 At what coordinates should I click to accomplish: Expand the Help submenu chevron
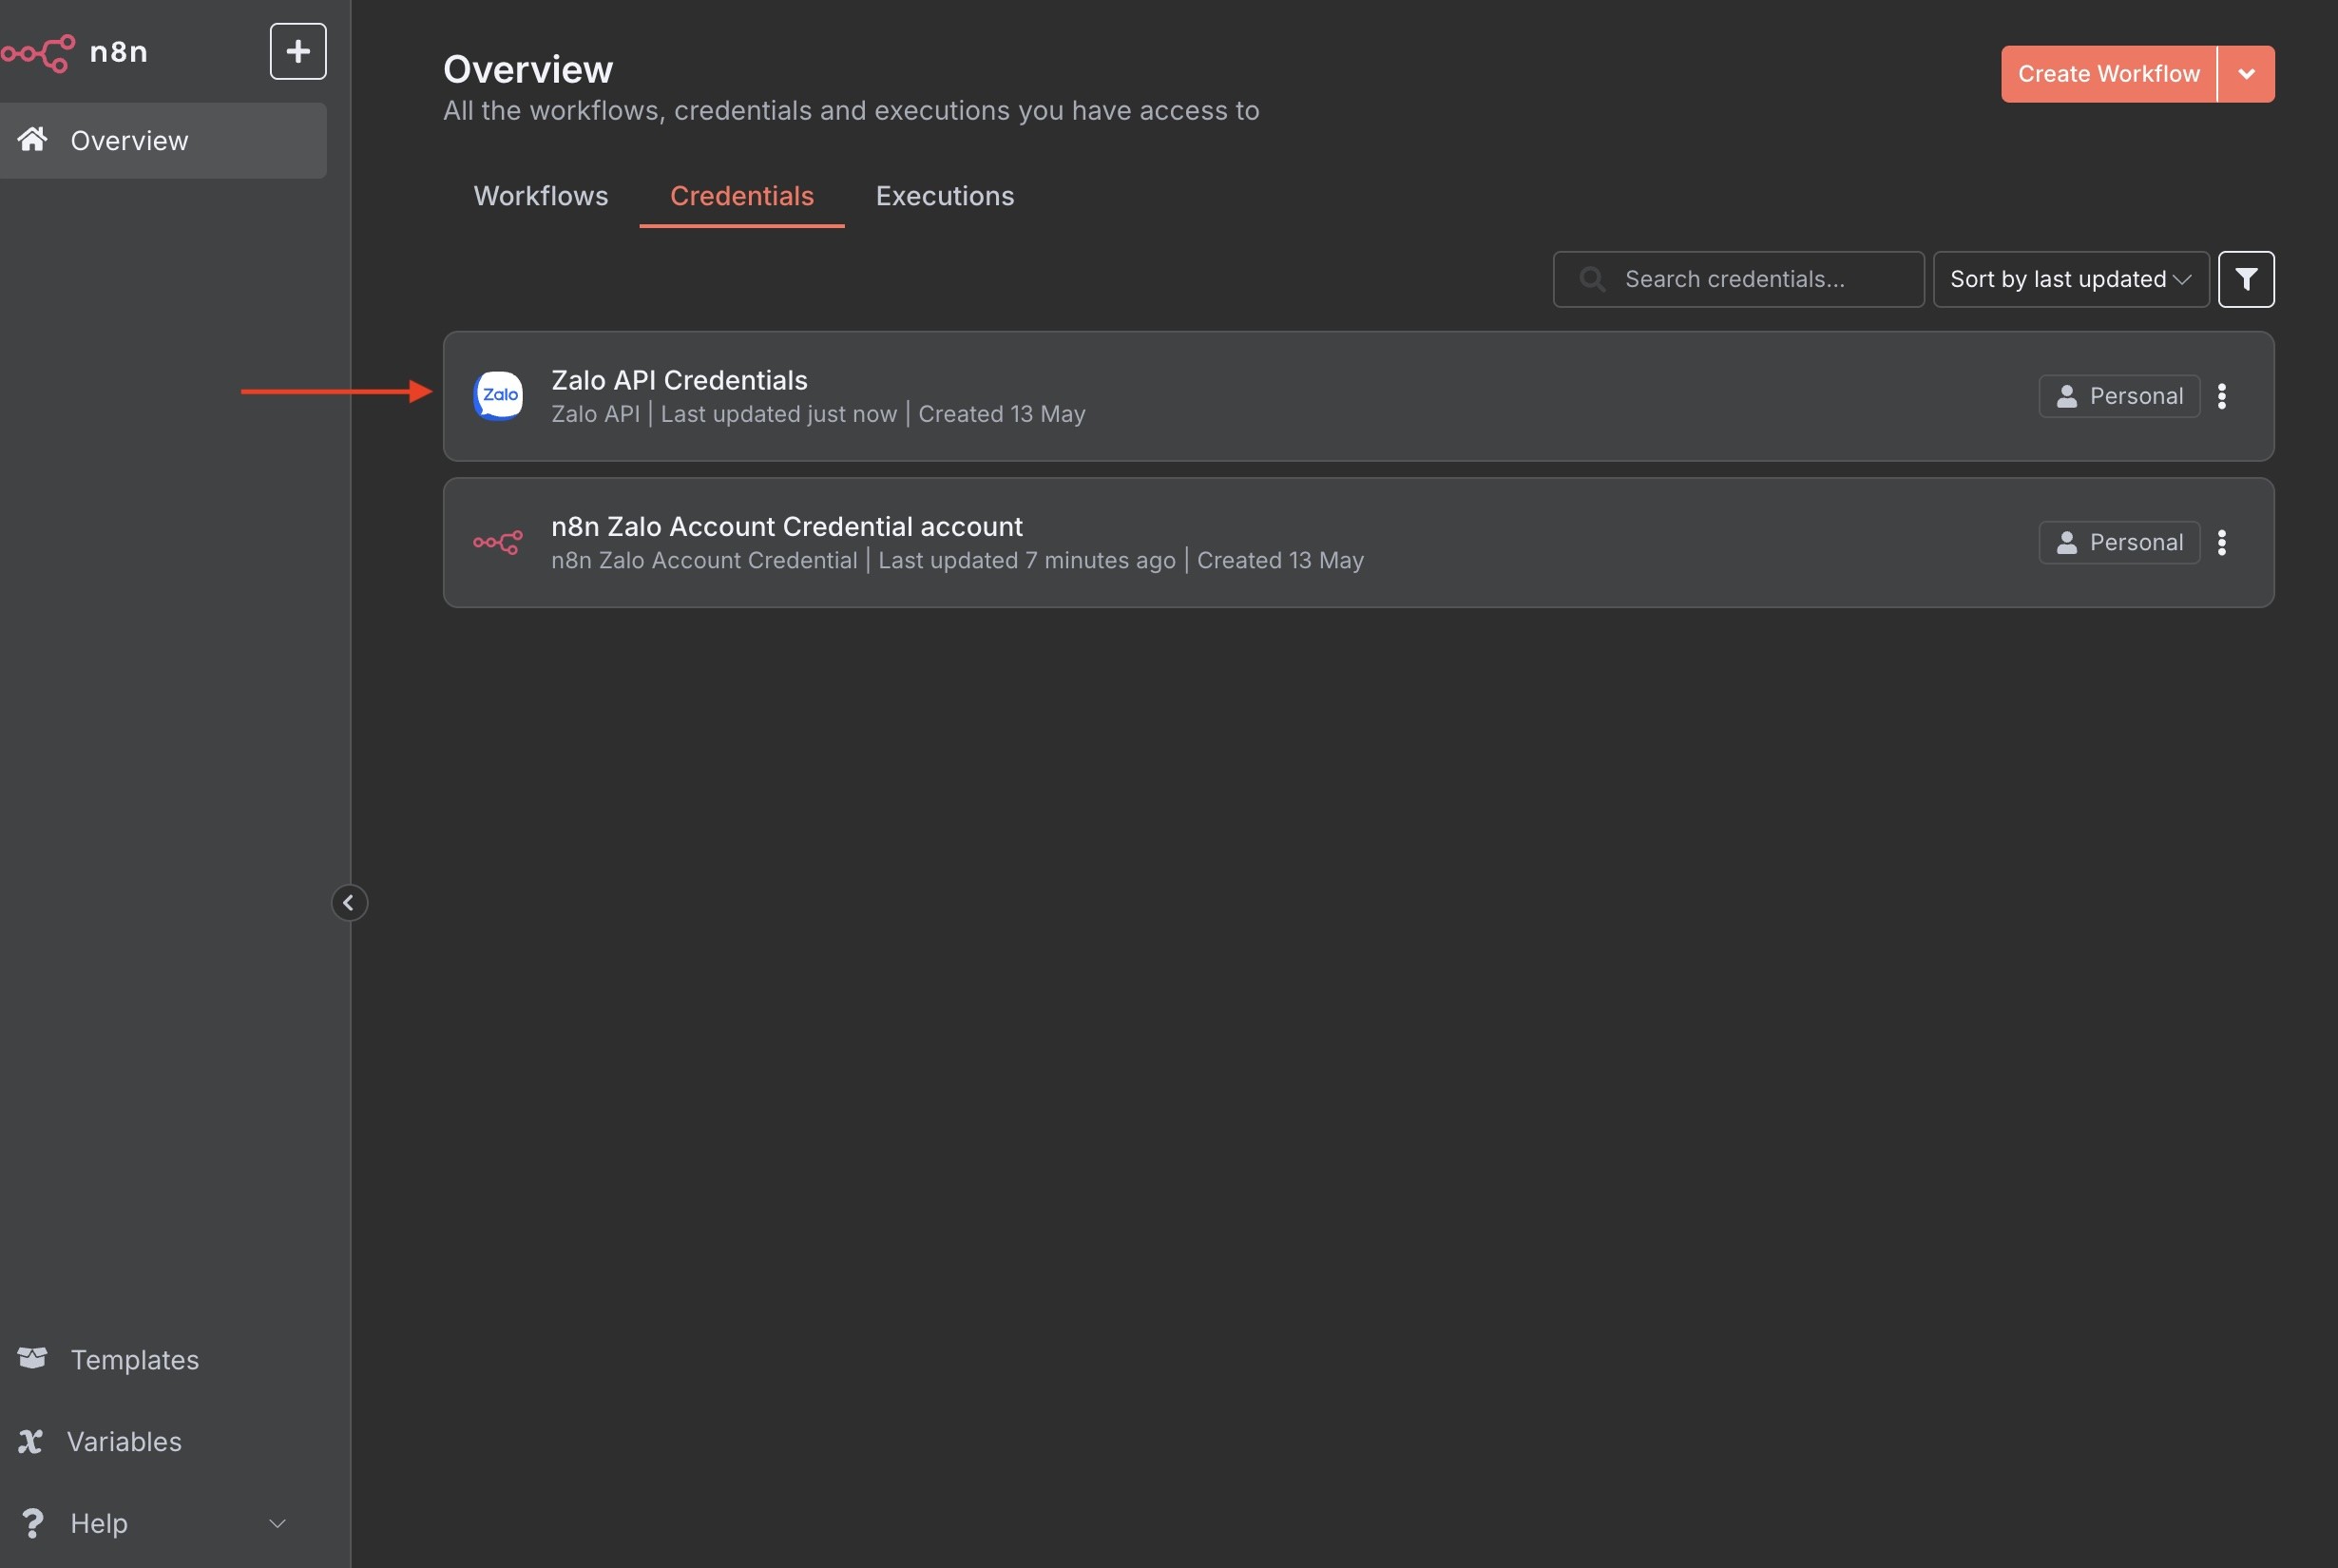pos(278,1523)
